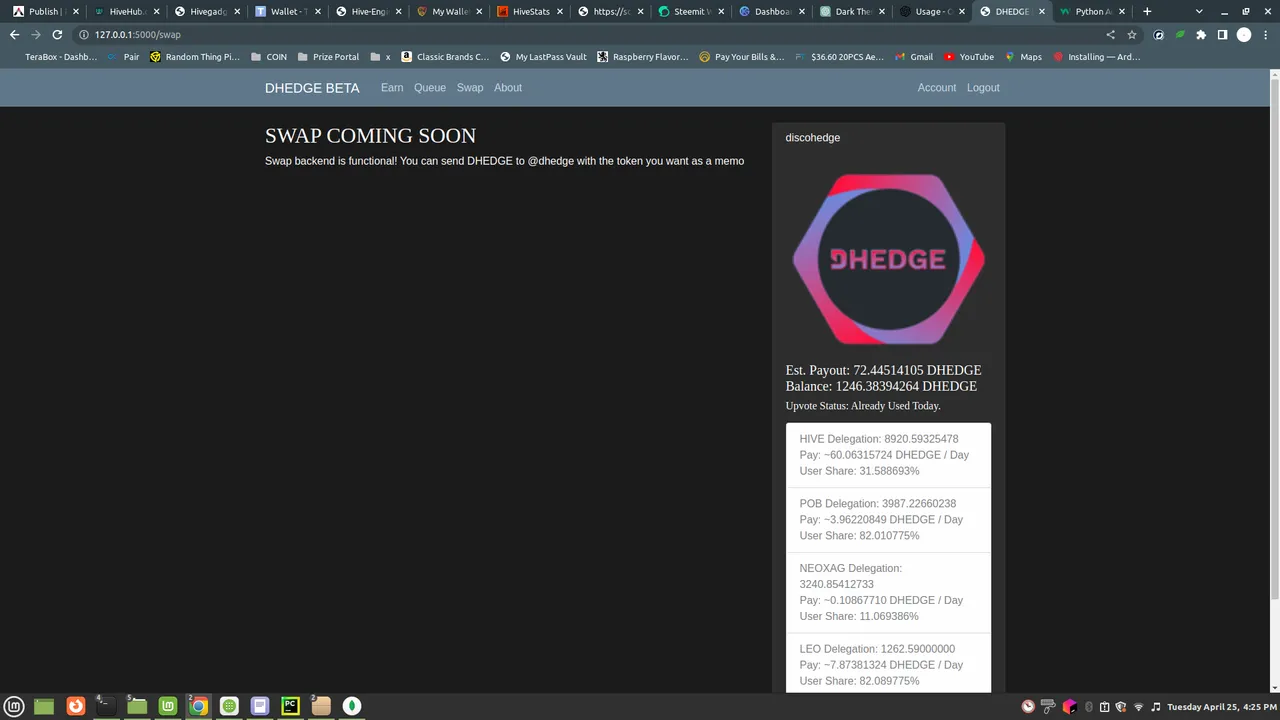Open PyCharm from the taskbar

[290, 706]
